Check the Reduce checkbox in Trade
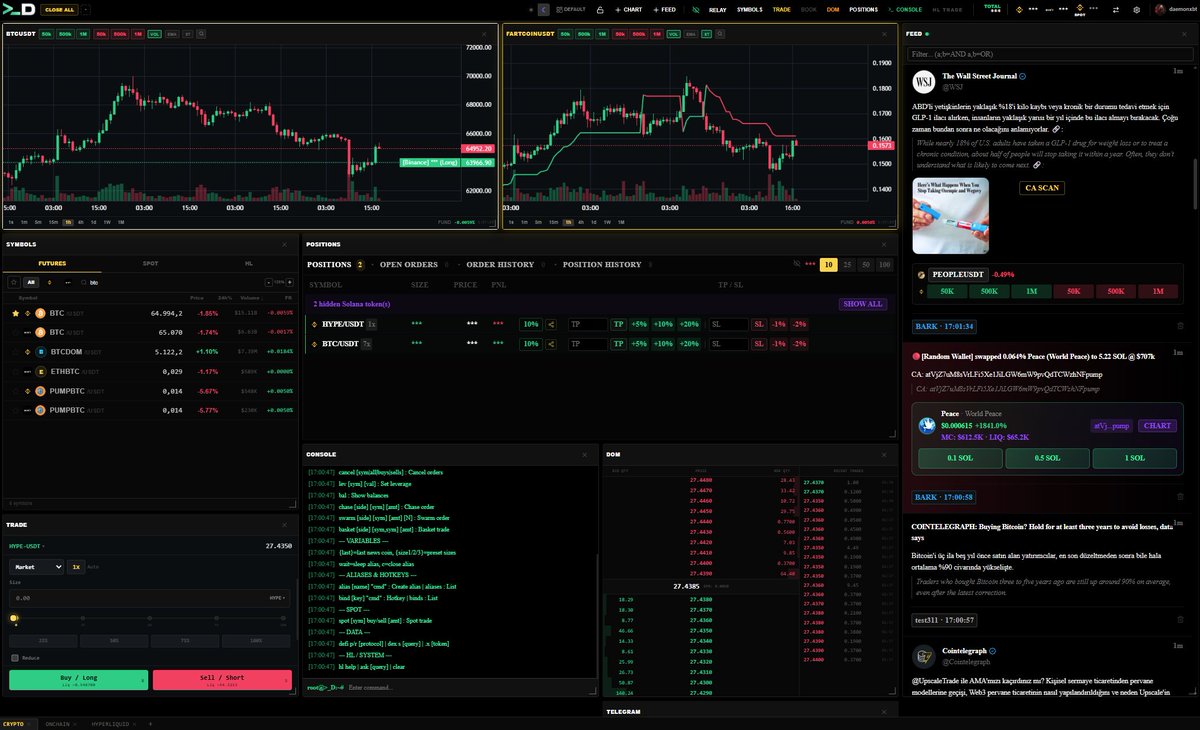 14,657
